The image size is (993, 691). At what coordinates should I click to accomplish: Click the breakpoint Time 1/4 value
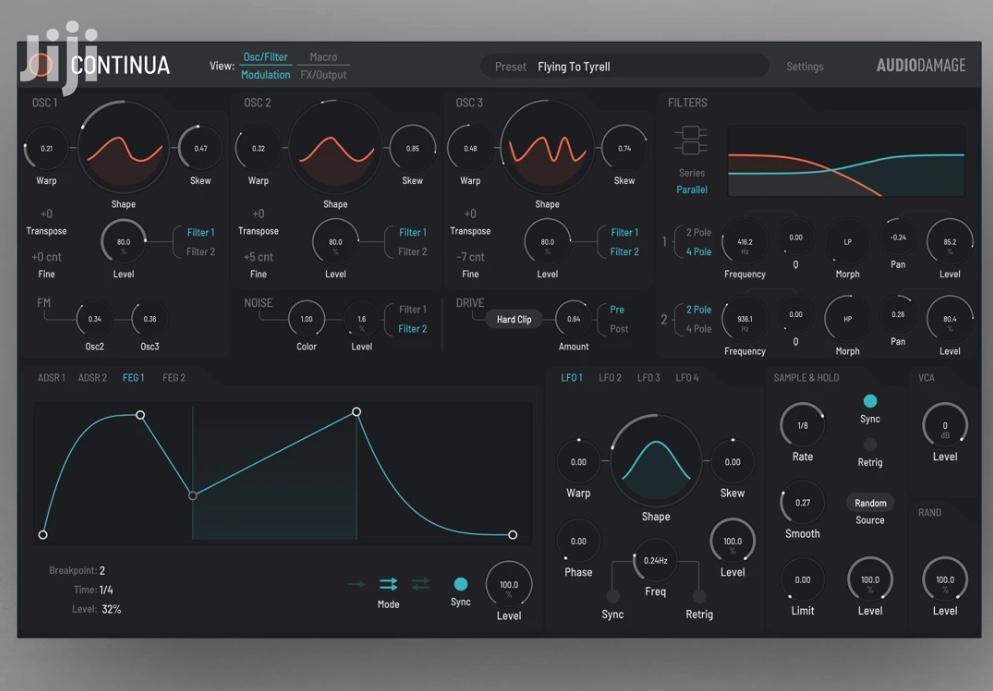106,590
